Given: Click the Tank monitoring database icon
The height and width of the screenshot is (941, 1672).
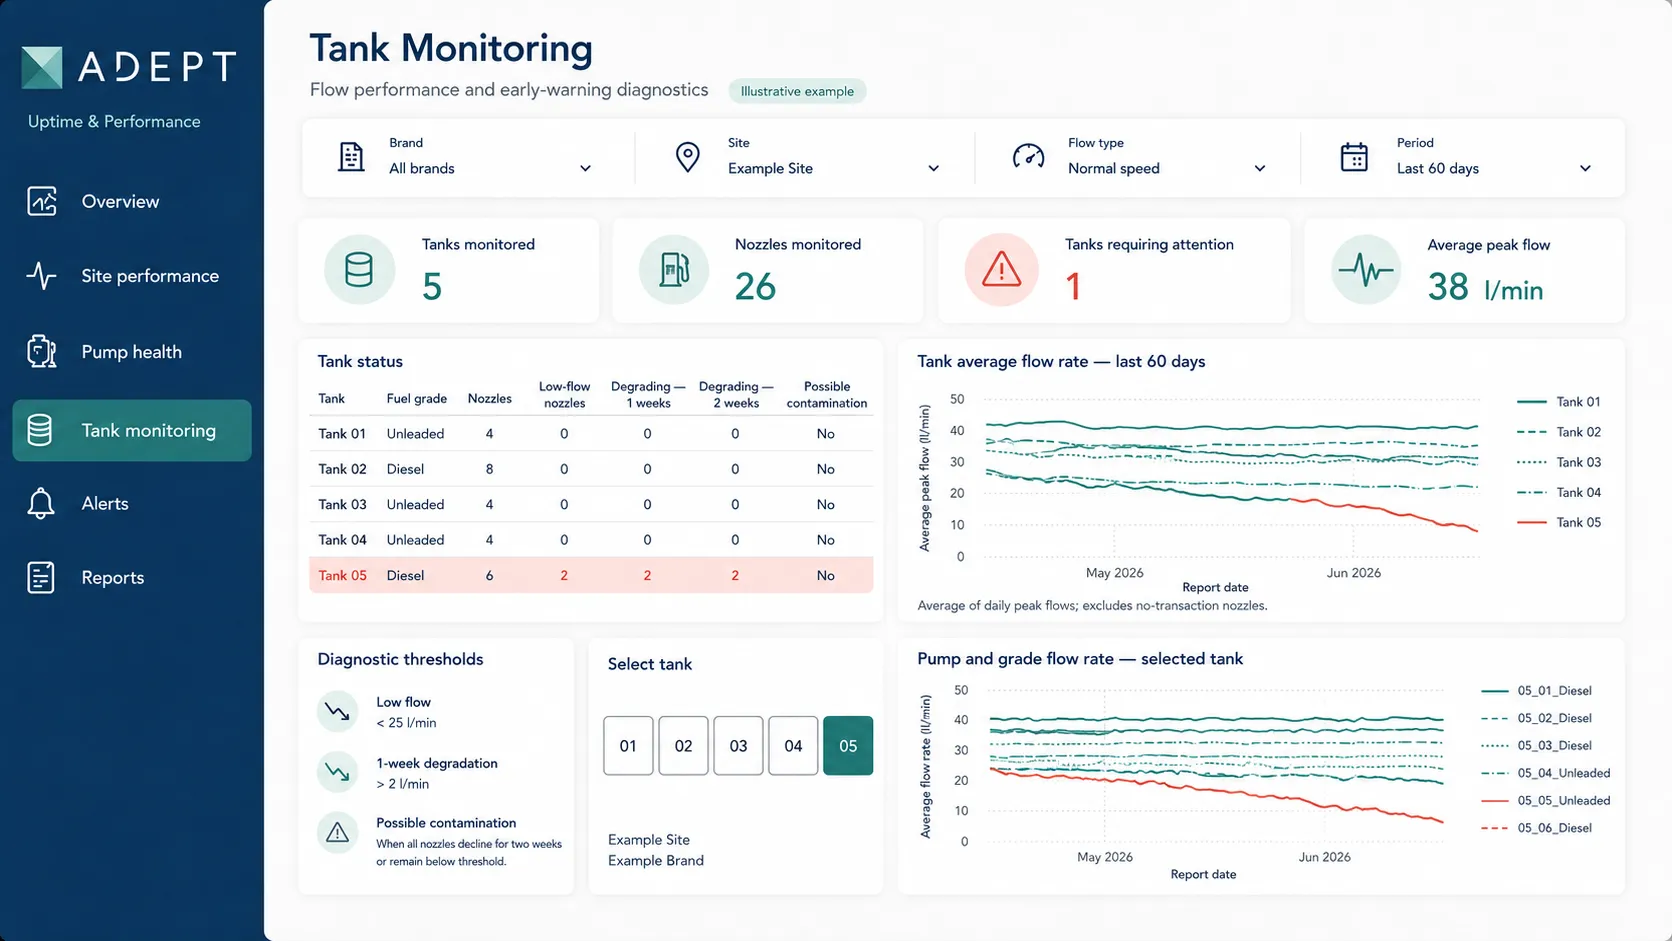Looking at the screenshot, I should [x=40, y=430].
